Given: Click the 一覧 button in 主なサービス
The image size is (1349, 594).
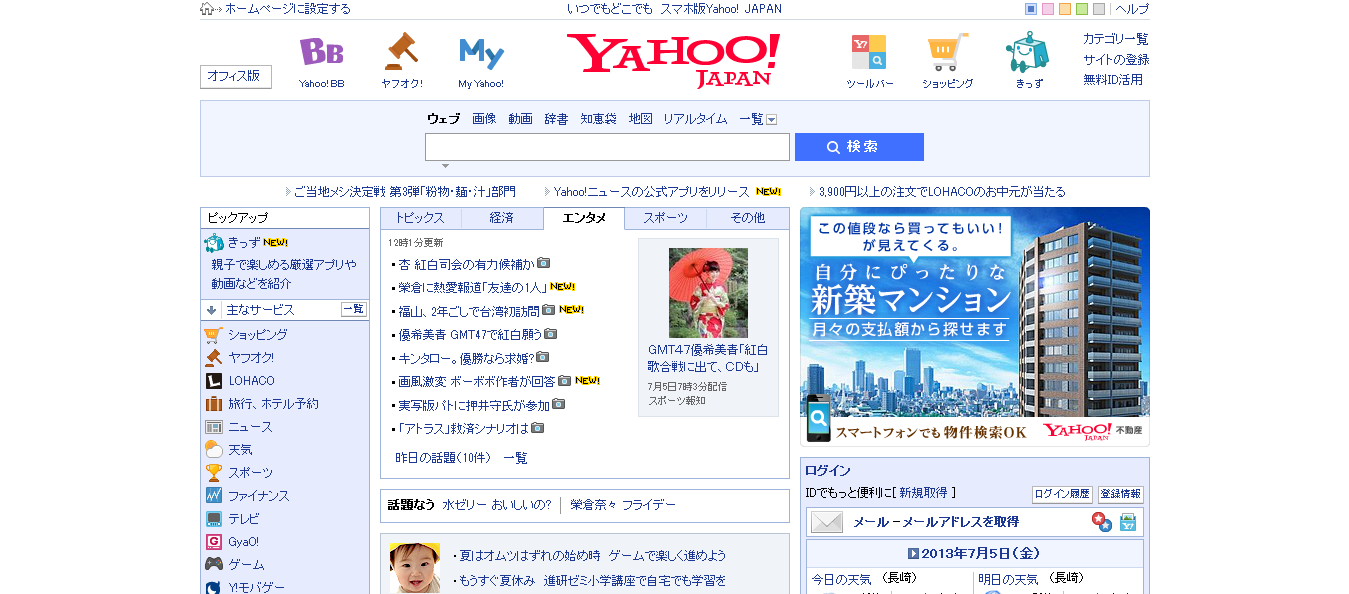Looking at the screenshot, I should [354, 309].
